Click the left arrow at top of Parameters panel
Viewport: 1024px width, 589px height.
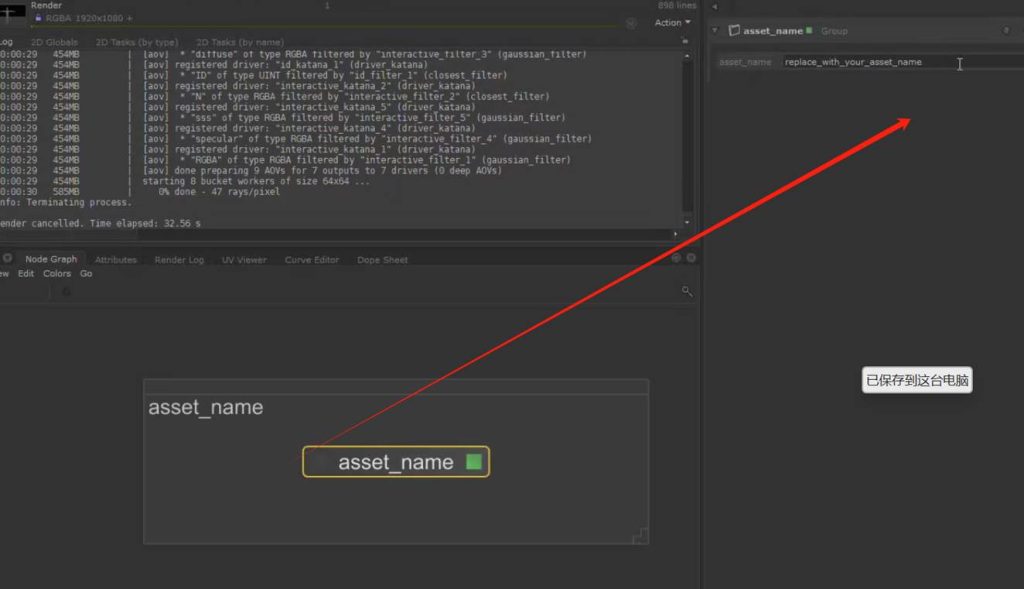tap(714, 6)
